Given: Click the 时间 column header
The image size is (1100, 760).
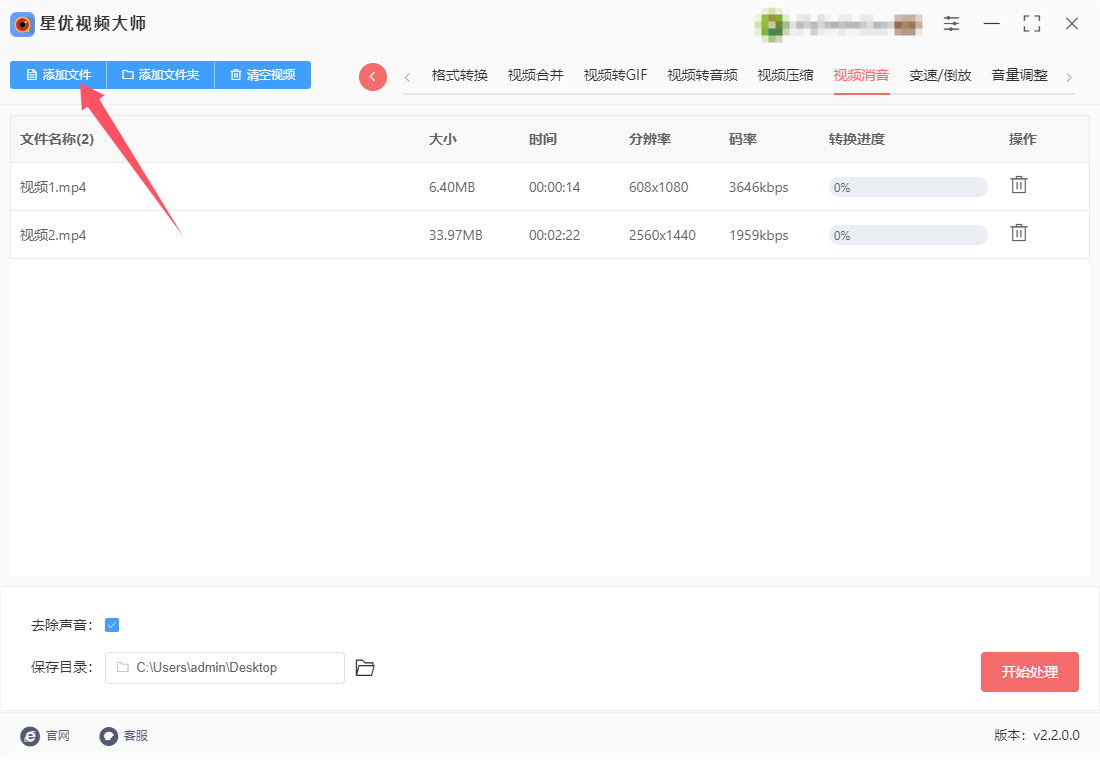Looking at the screenshot, I should point(543,139).
